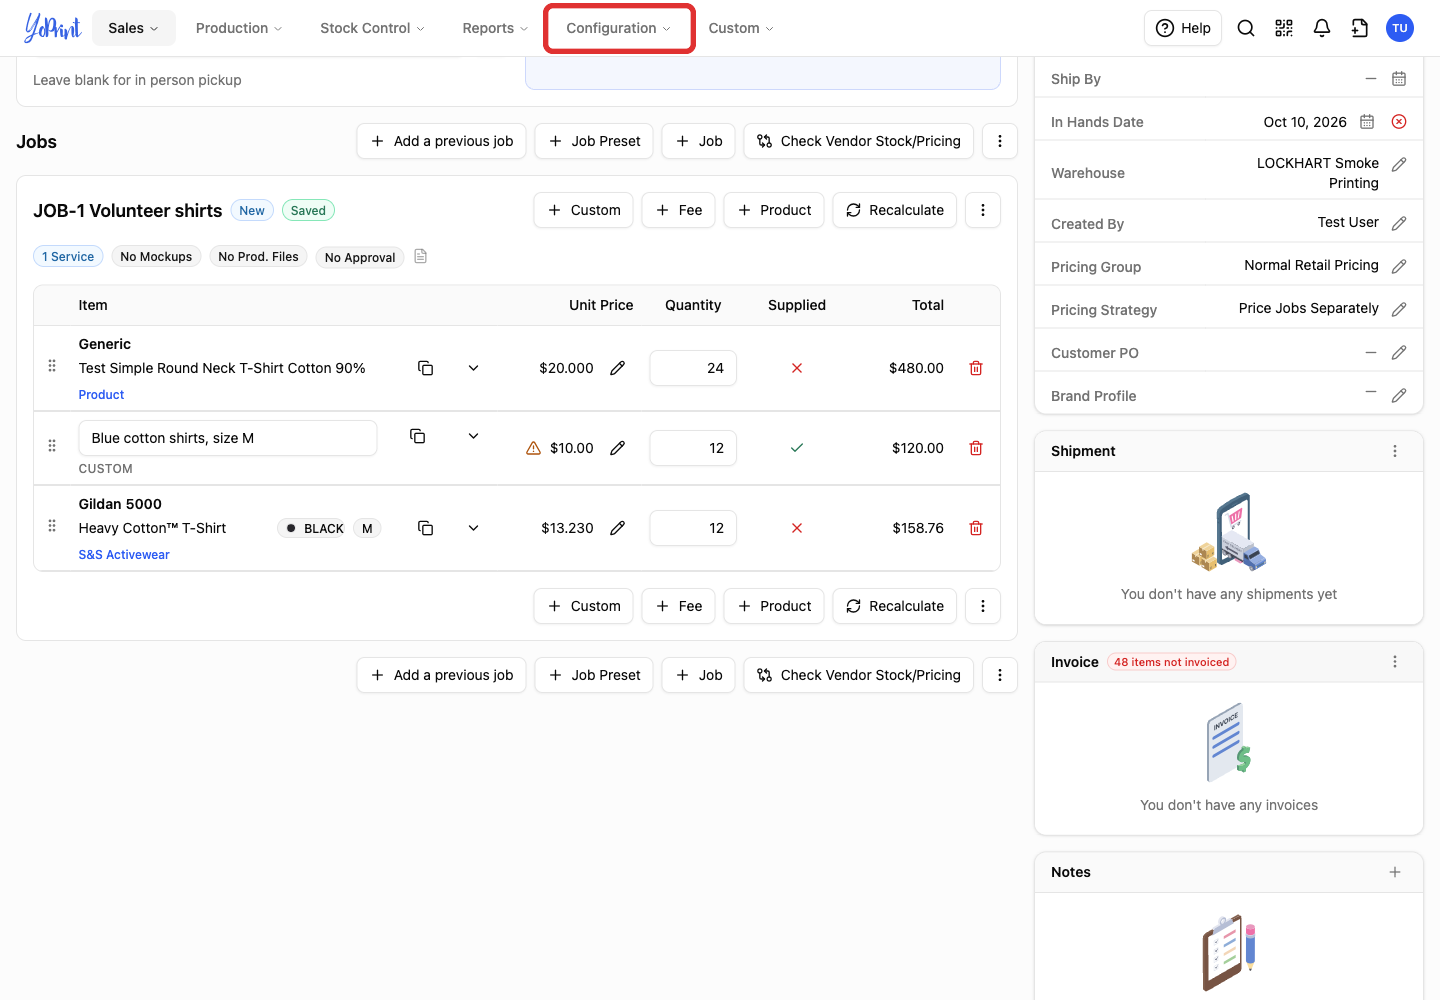Open JOB-1 header three-dot menu
1440x1000 pixels.
click(983, 210)
